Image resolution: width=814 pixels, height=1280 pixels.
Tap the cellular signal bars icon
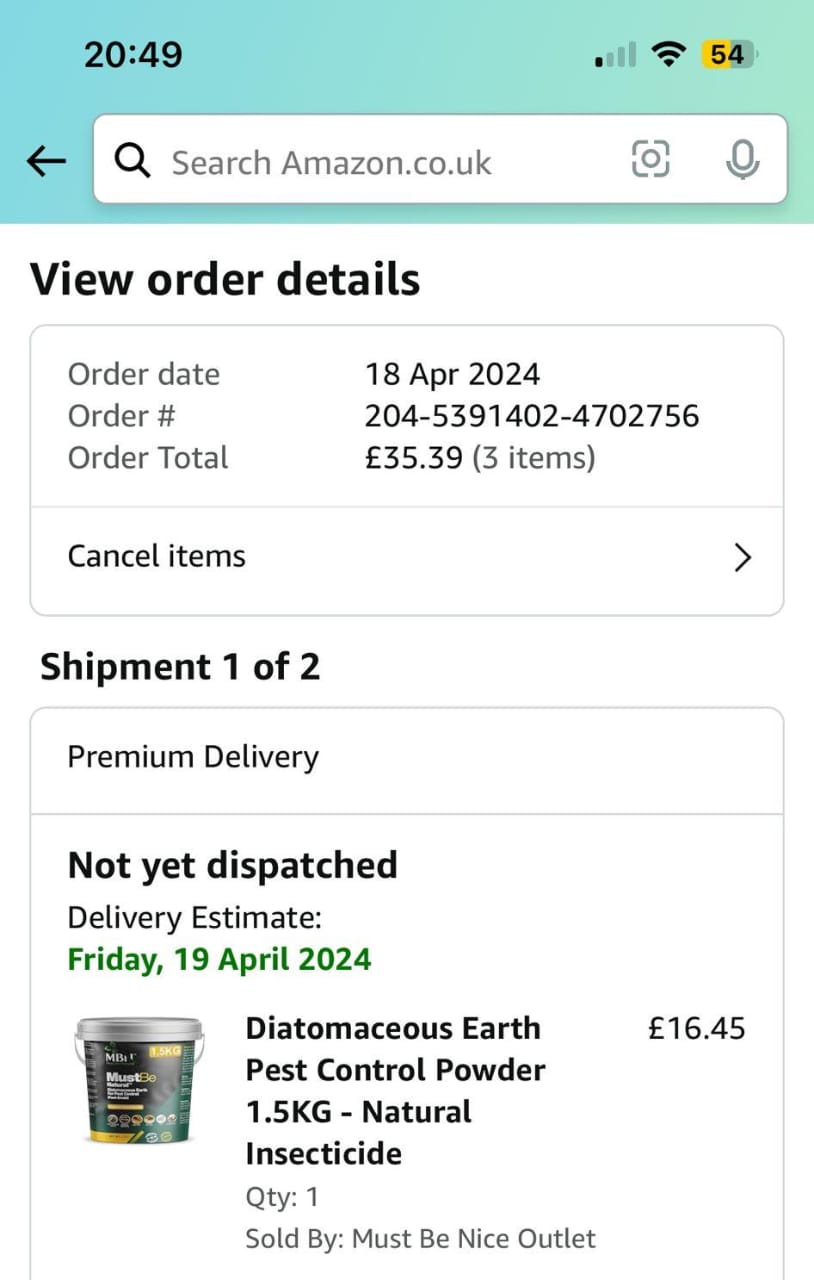tap(615, 55)
